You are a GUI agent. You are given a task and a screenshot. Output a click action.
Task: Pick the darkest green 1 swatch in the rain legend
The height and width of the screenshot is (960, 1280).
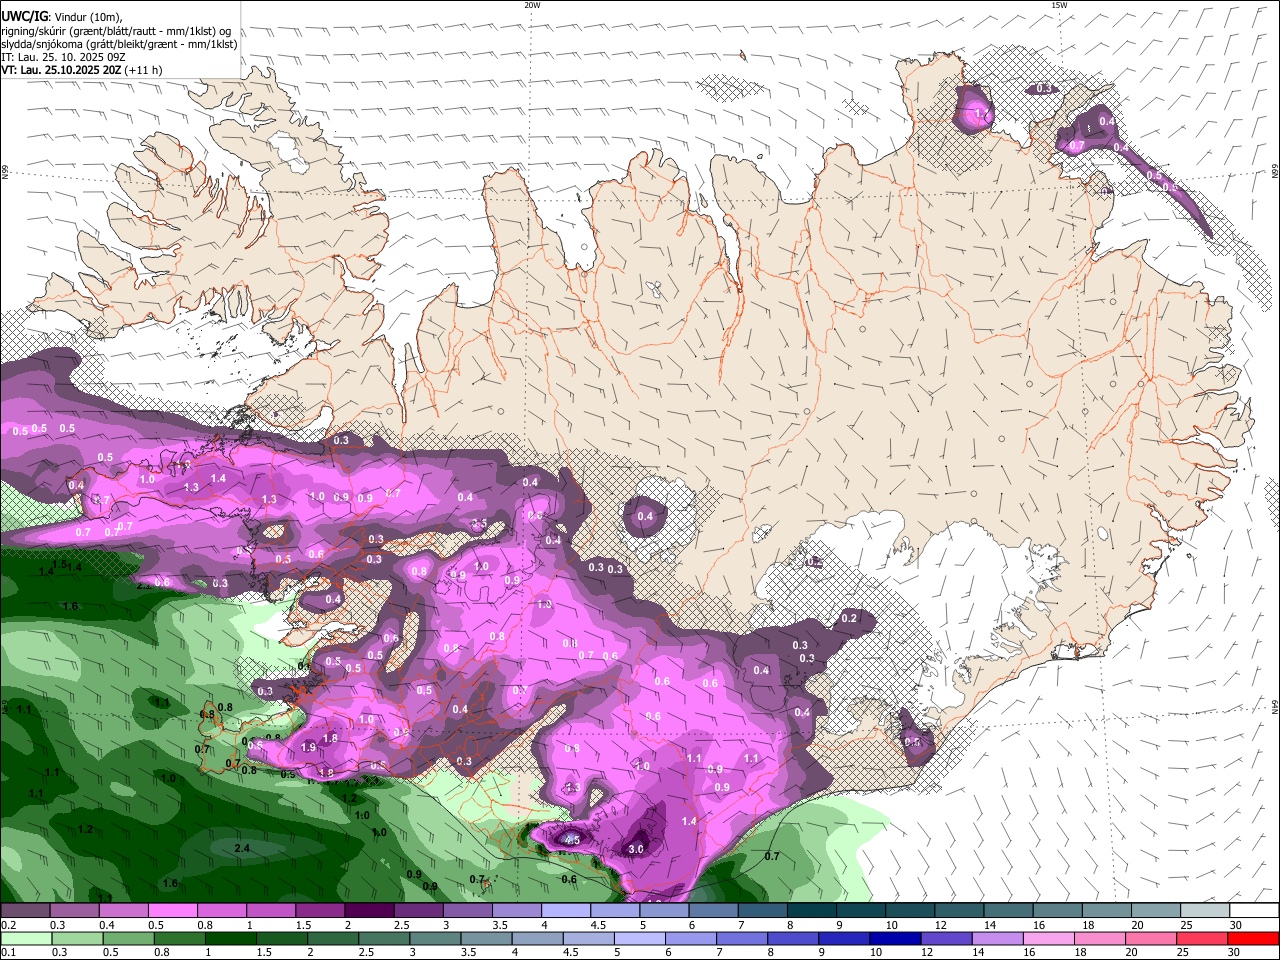coord(230,938)
